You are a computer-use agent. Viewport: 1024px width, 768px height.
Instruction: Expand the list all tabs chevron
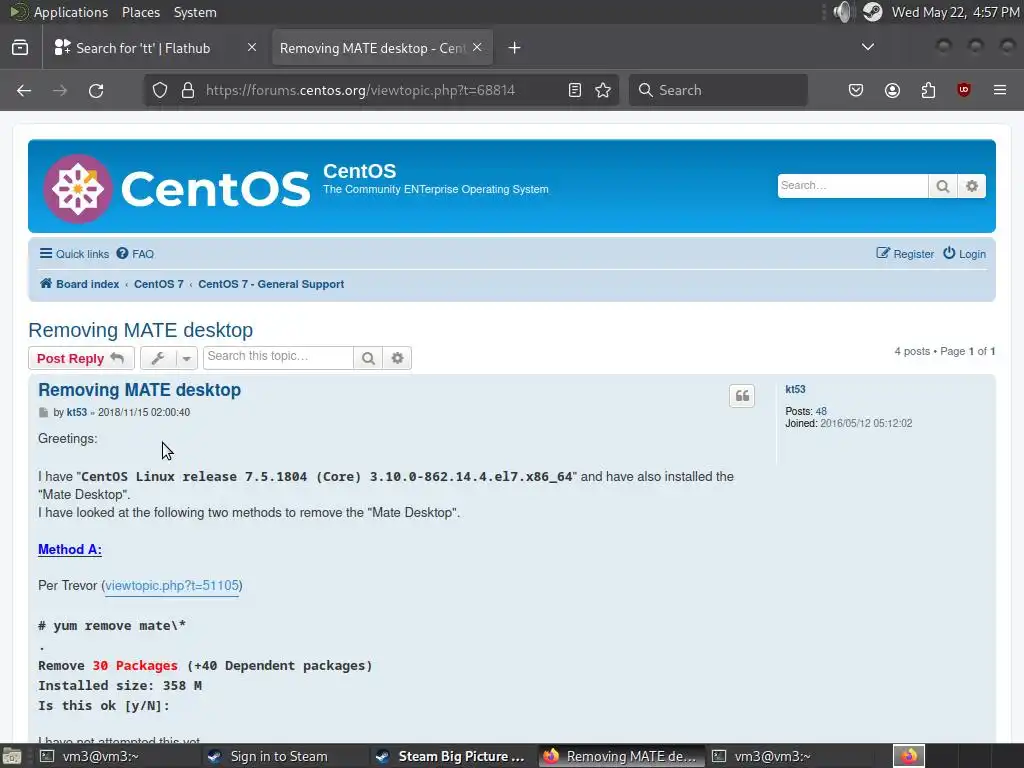[868, 47]
